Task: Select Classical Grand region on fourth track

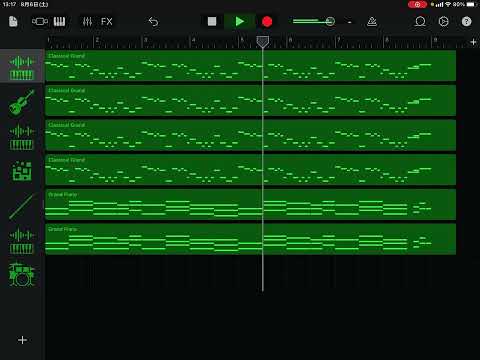Action: (250, 170)
